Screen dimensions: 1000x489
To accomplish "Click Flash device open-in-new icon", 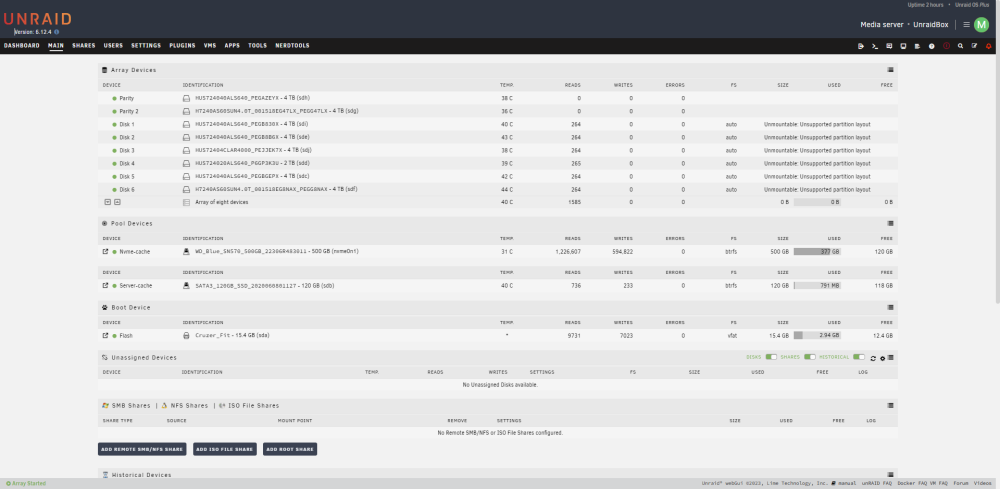I will pyautogui.click(x=105, y=335).
